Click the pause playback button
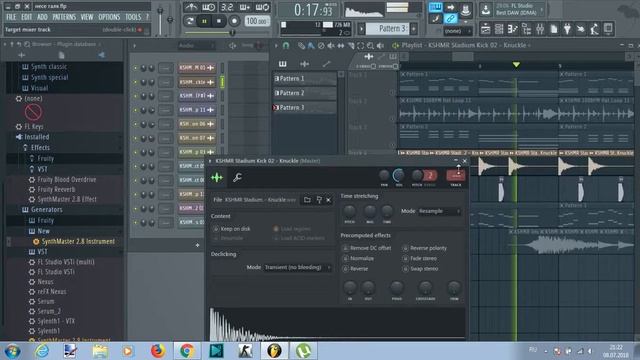Viewport: 640px width, 360px height. point(204,21)
